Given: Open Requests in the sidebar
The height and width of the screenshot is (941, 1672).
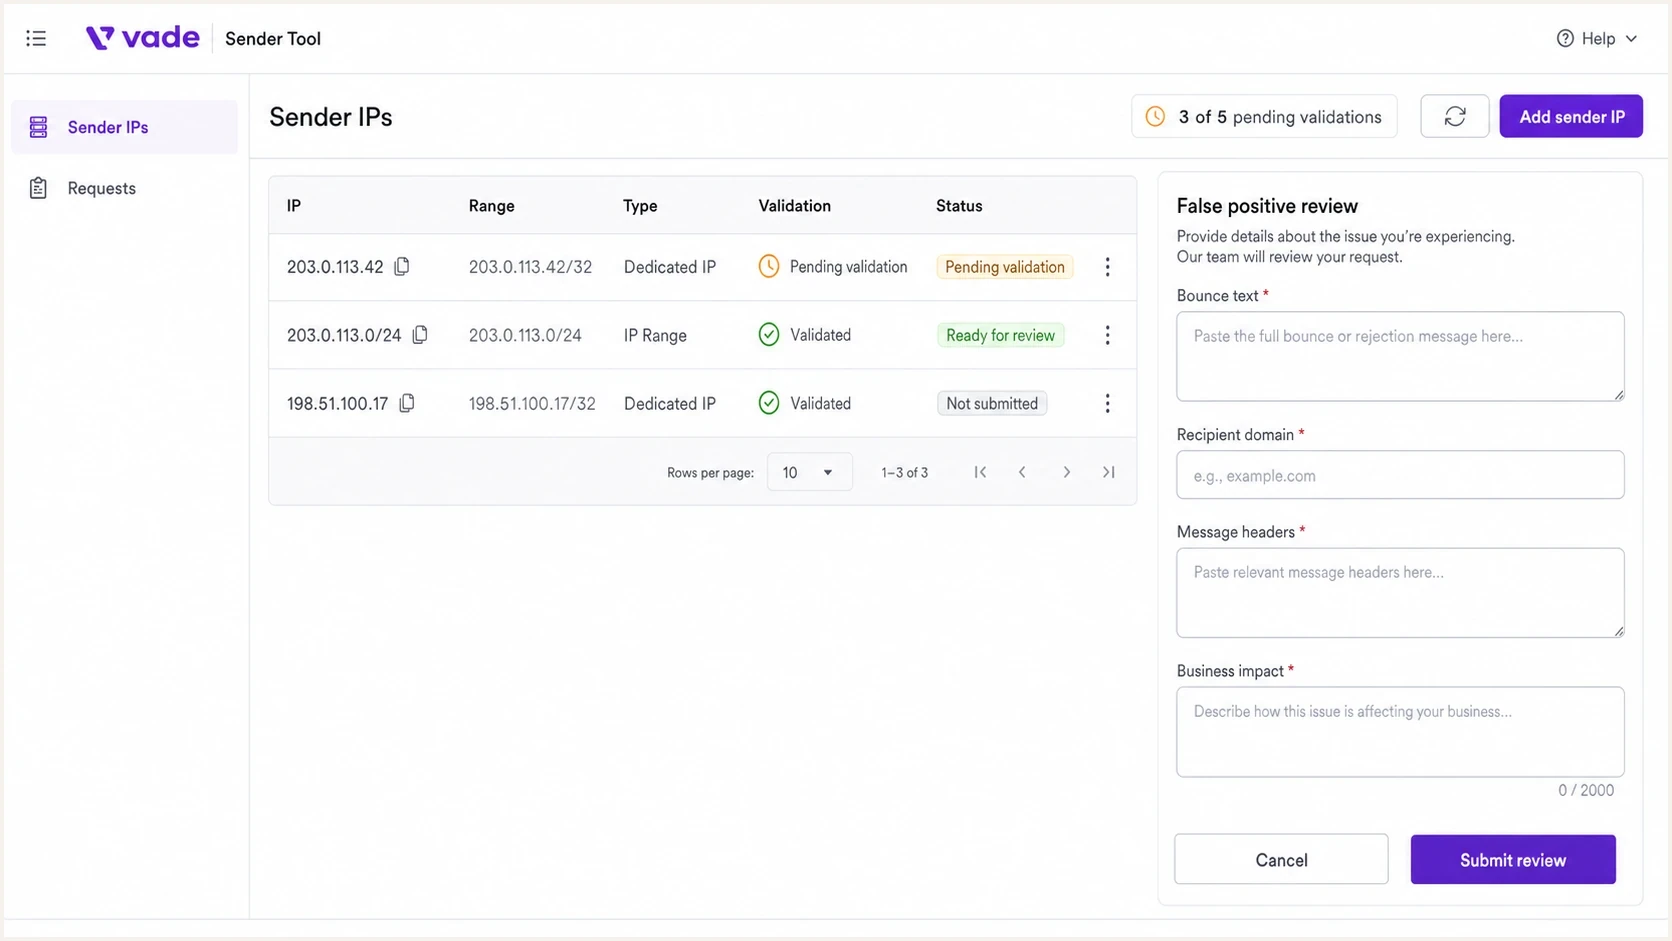Looking at the screenshot, I should 125,188.
